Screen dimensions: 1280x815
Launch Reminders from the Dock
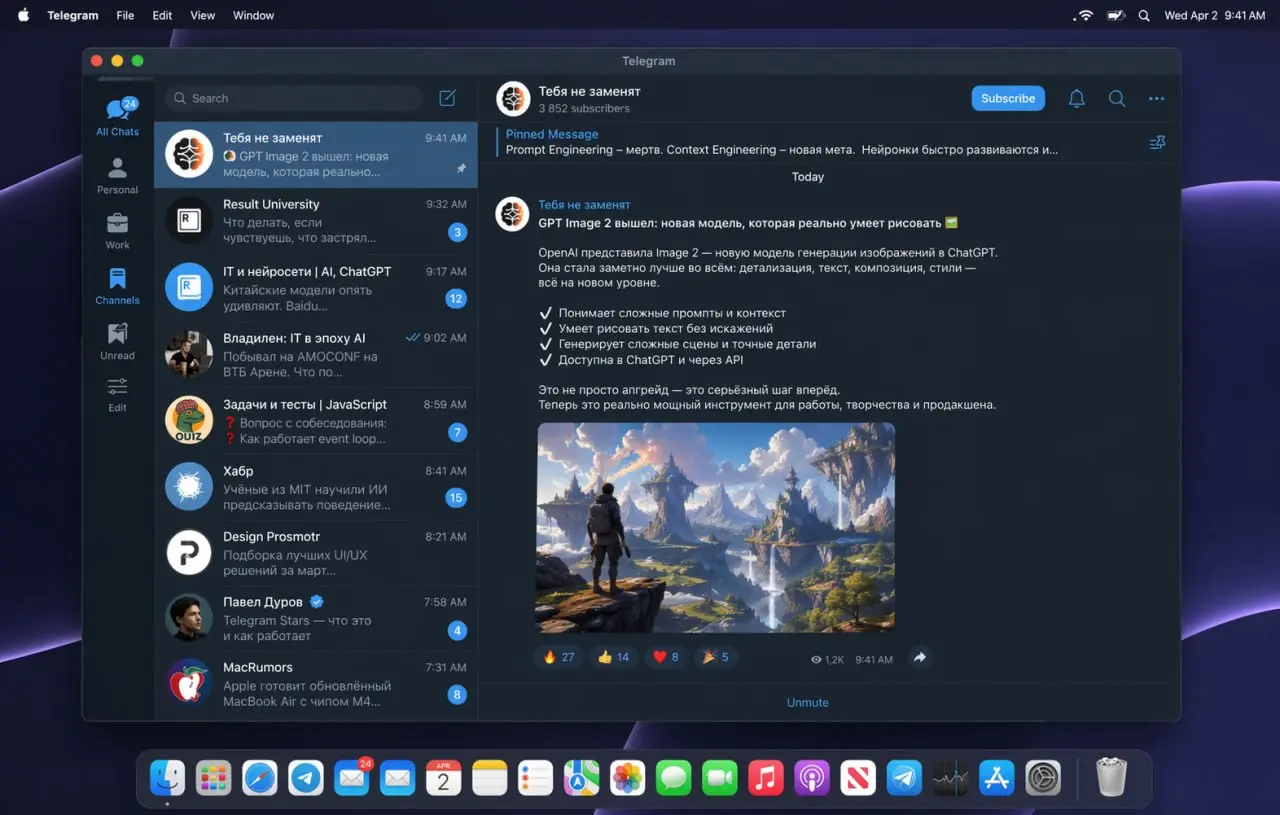536,777
